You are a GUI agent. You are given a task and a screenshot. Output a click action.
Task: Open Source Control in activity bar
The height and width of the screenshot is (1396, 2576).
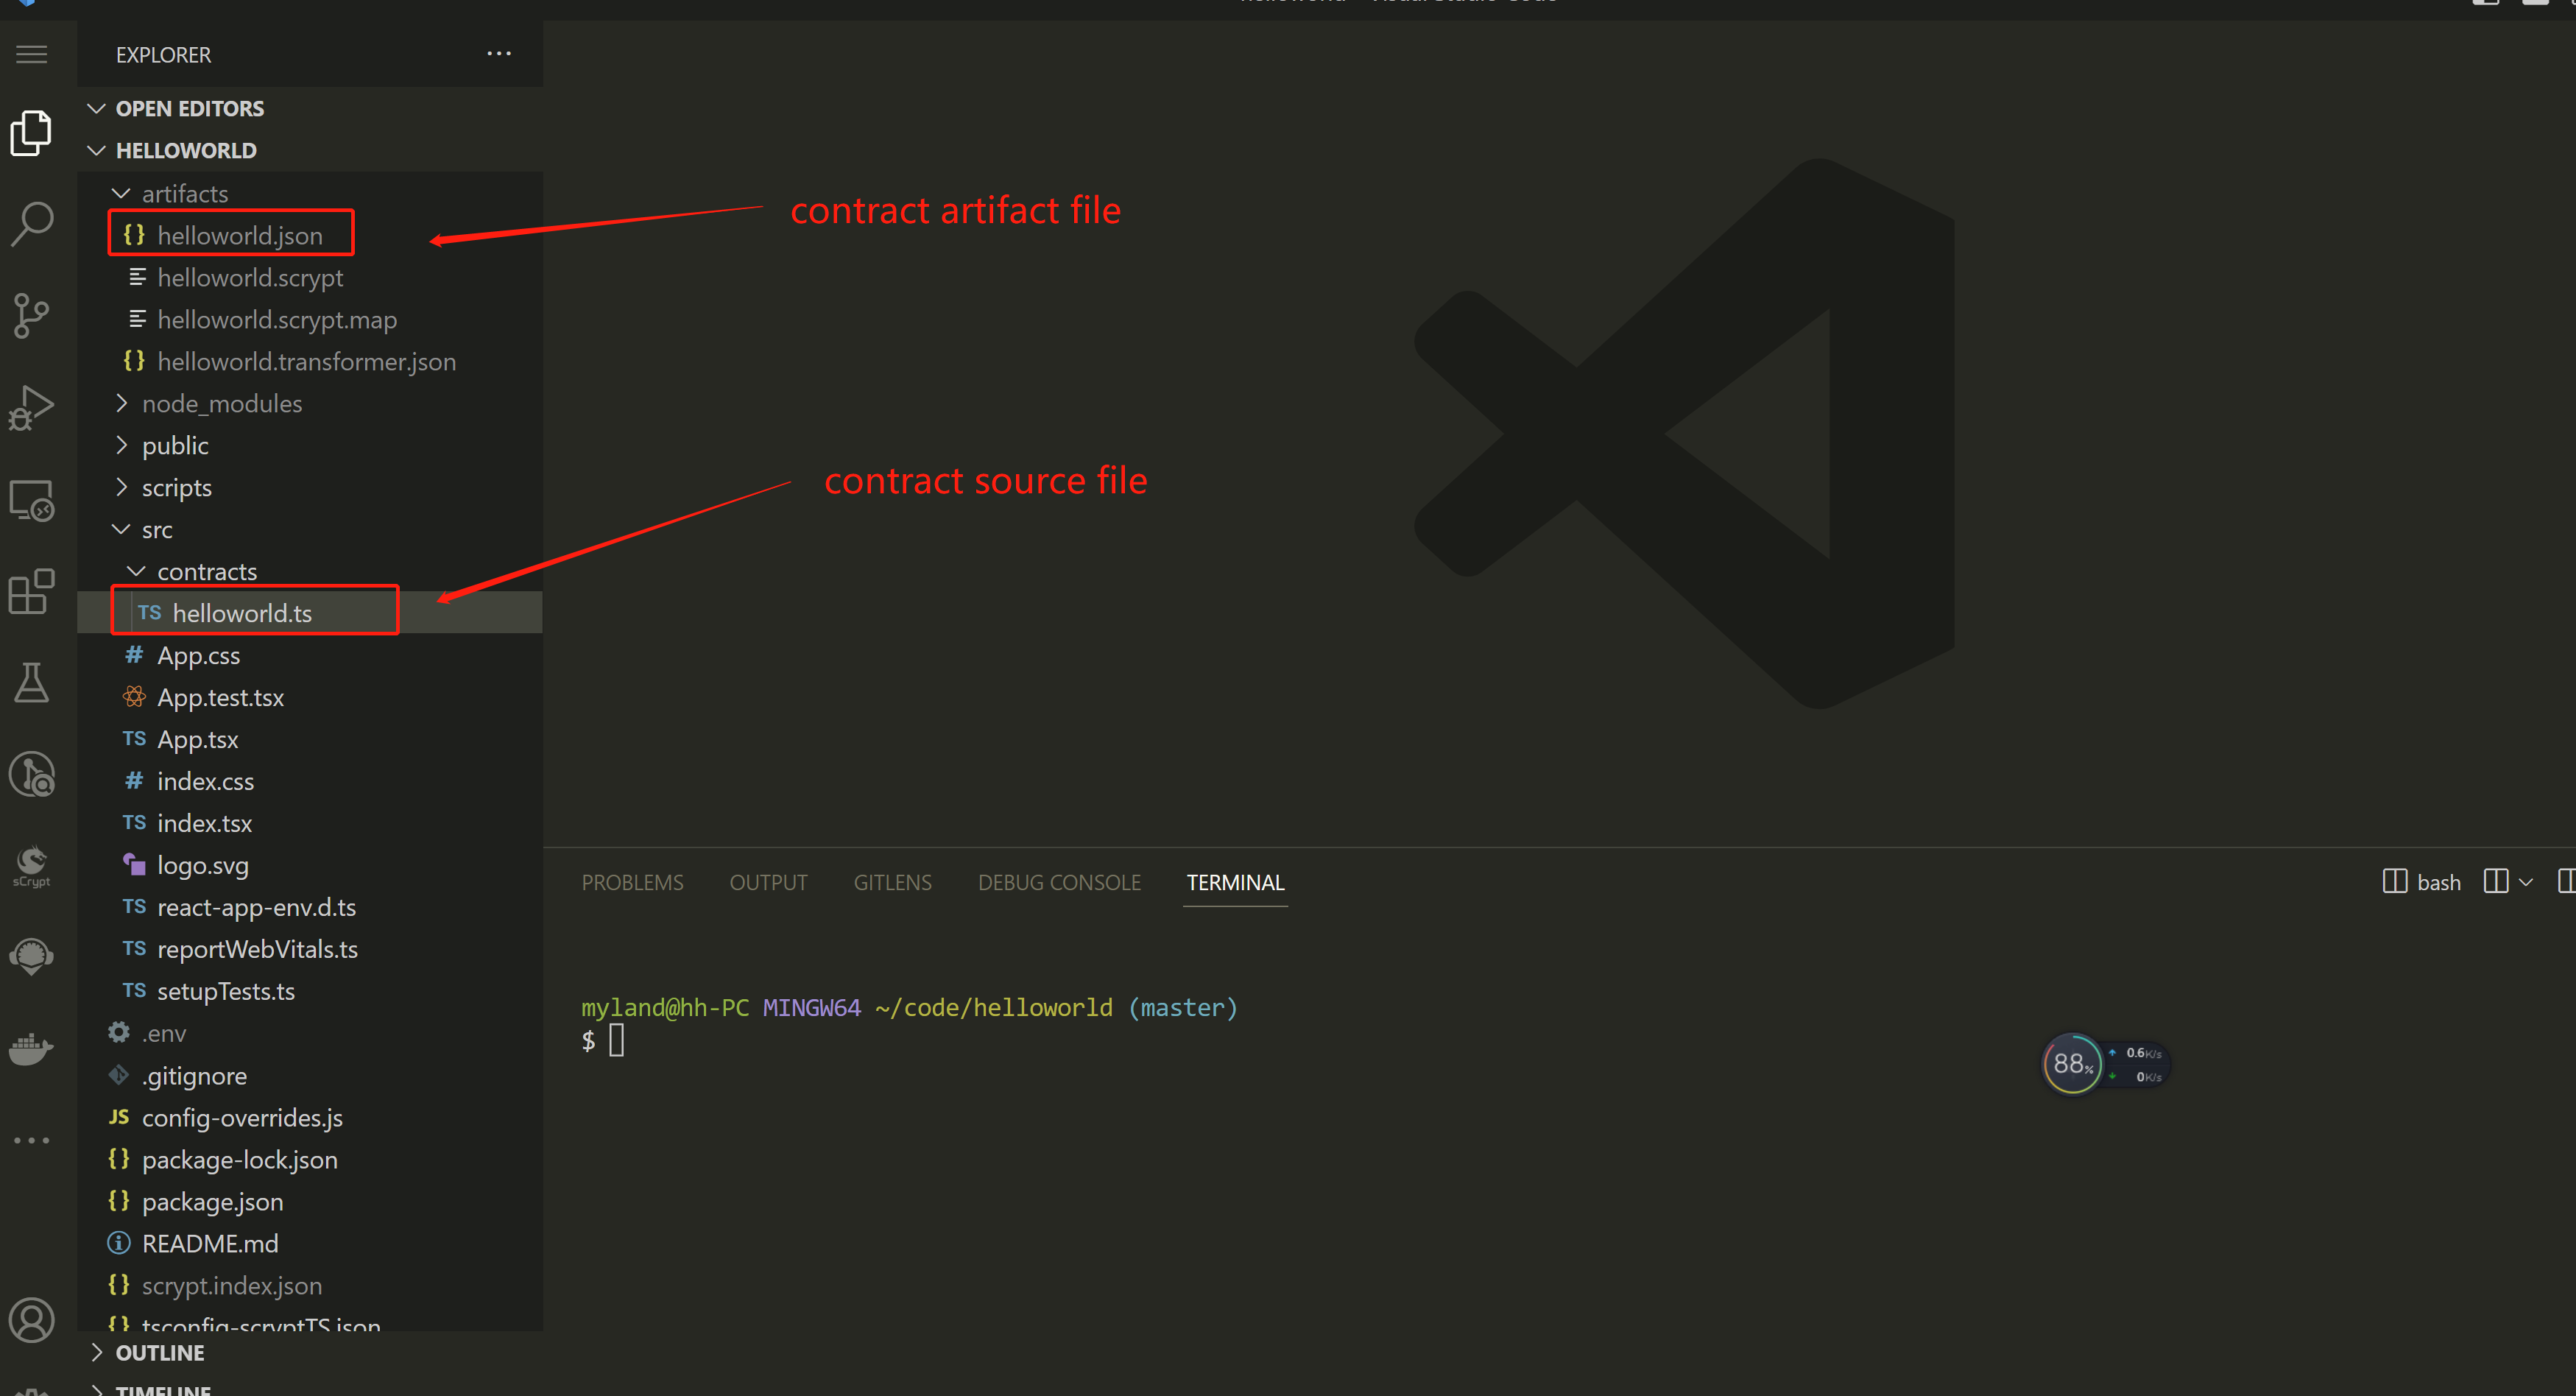[x=32, y=316]
